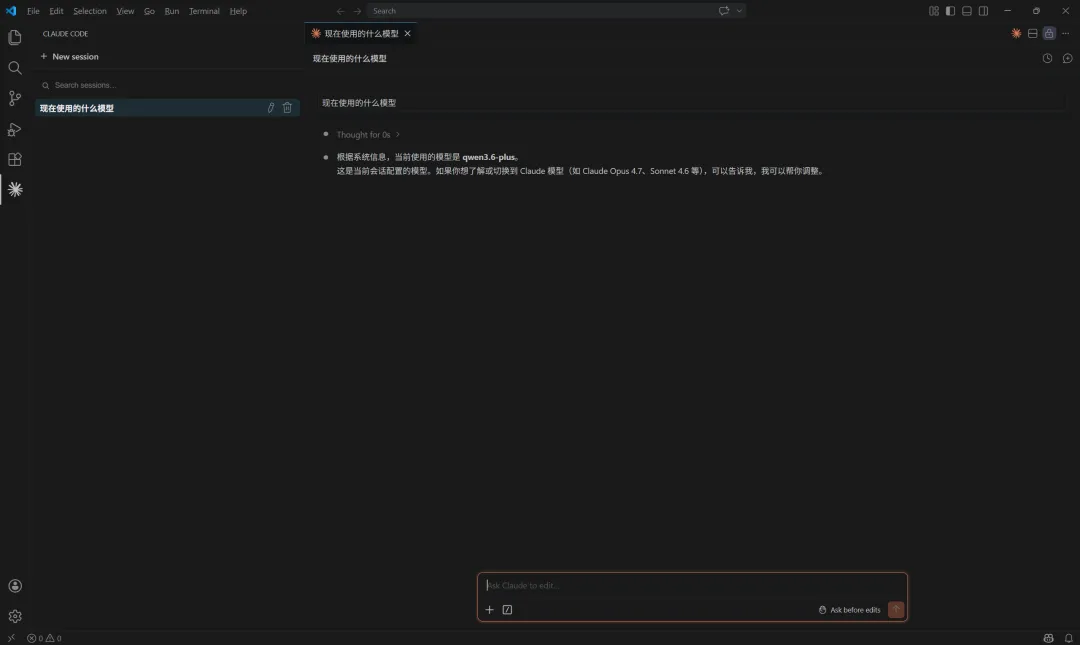
Task: Start new chat with plus bubble icon
Action: (x=1067, y=59)
